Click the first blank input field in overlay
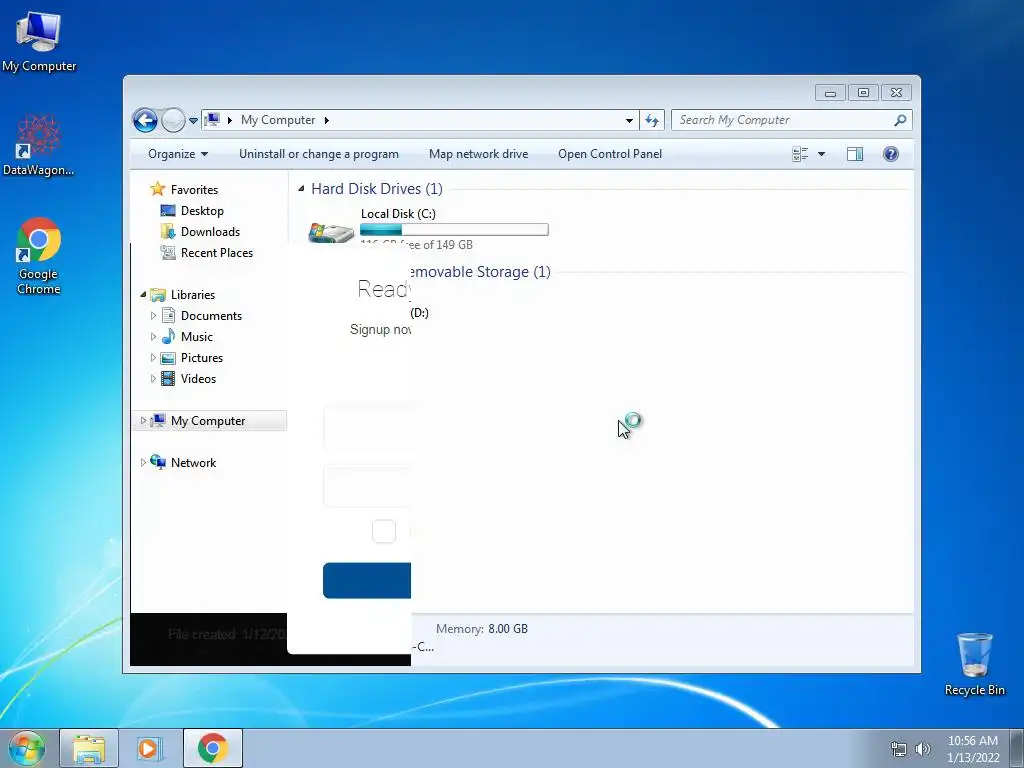Viewport: 1024px width, 768px height. [x=367, y=426]
